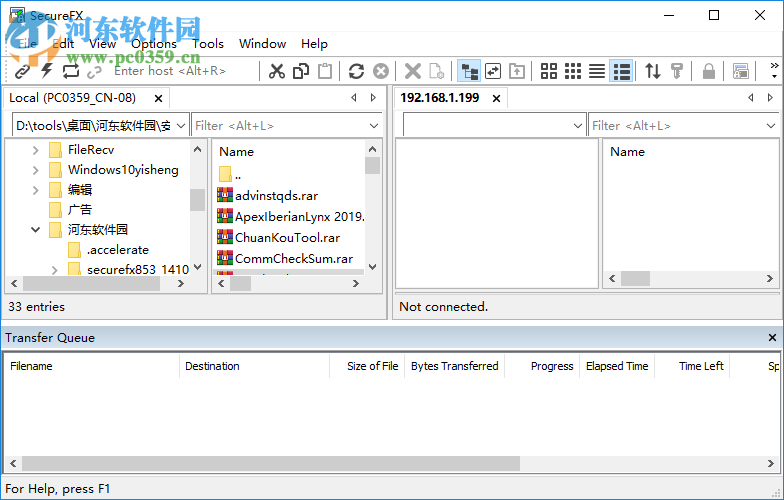Switch to details view icon

tap(622, 71)
